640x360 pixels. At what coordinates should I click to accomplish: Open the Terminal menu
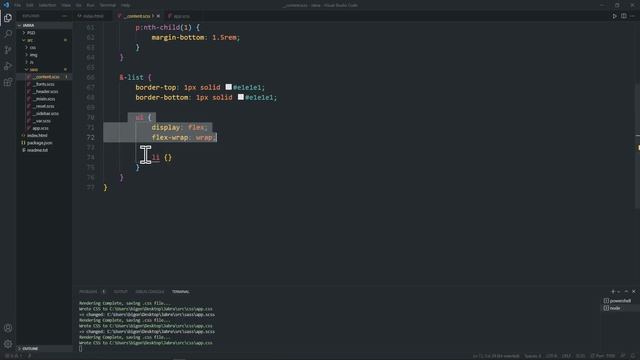(x=108, y=5)
